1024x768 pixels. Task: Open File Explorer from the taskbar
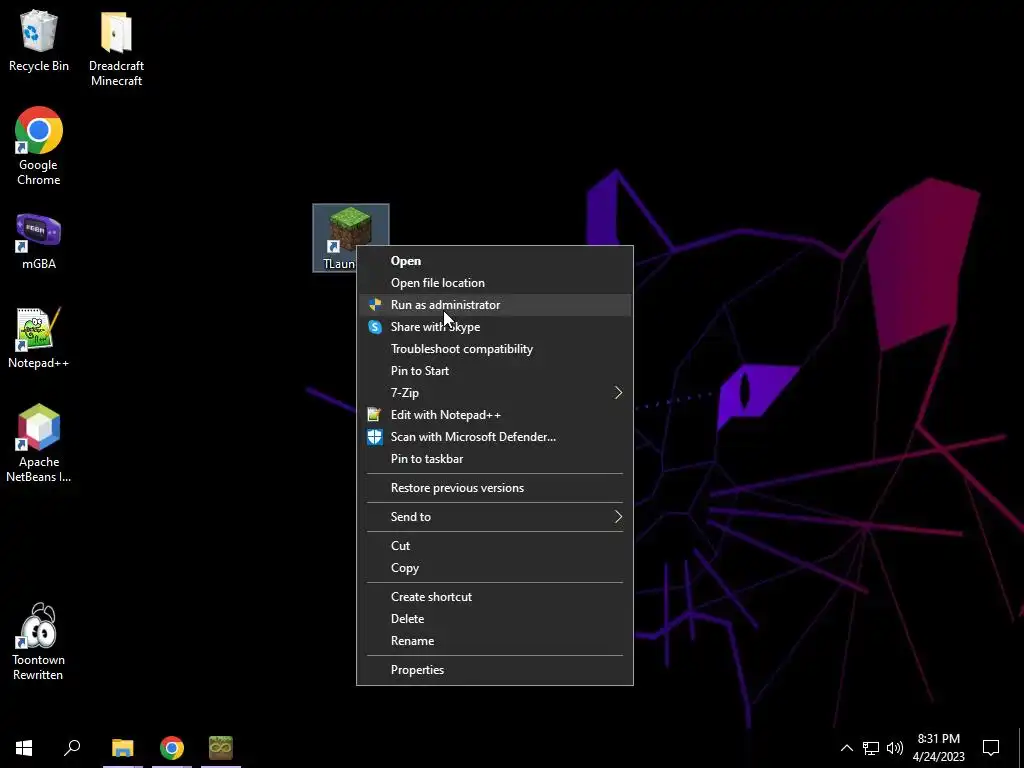coord(123,748)
